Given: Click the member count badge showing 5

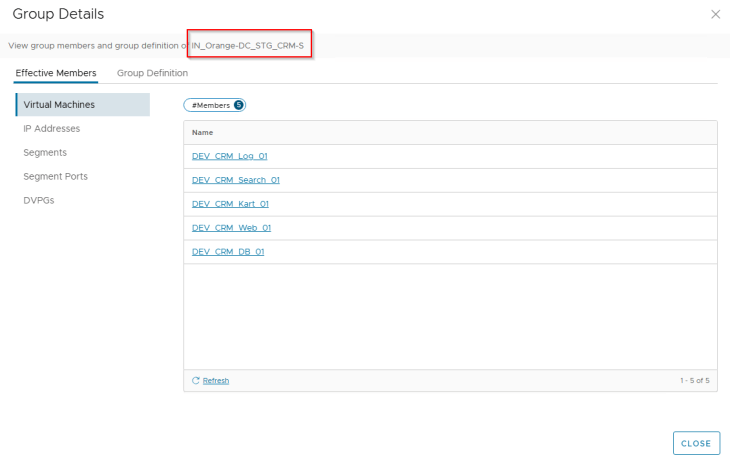Looking at the screenshot, I should tap(239, 105).
